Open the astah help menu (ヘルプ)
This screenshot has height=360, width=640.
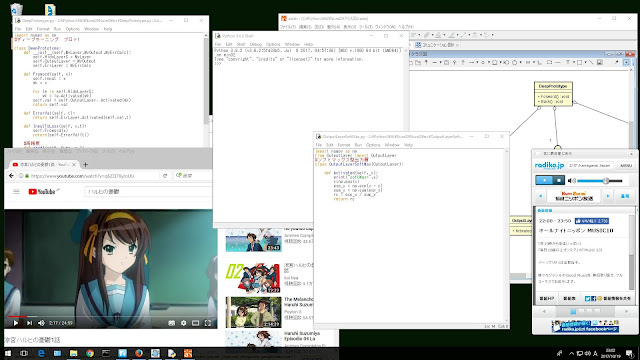click(x=406, y=27)
